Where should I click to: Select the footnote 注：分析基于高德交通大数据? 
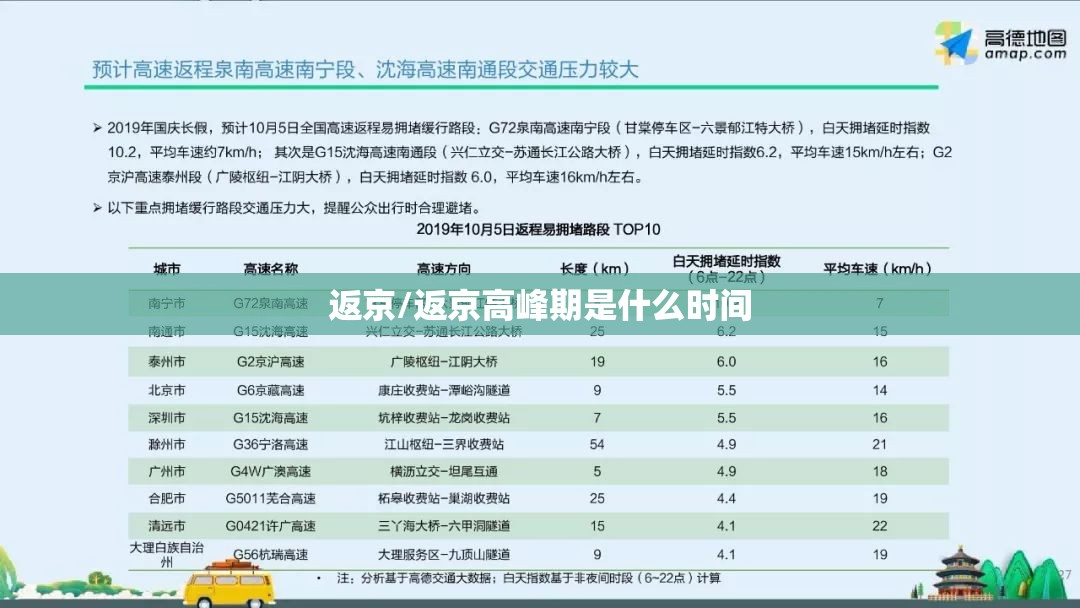[x=528, y=578]
